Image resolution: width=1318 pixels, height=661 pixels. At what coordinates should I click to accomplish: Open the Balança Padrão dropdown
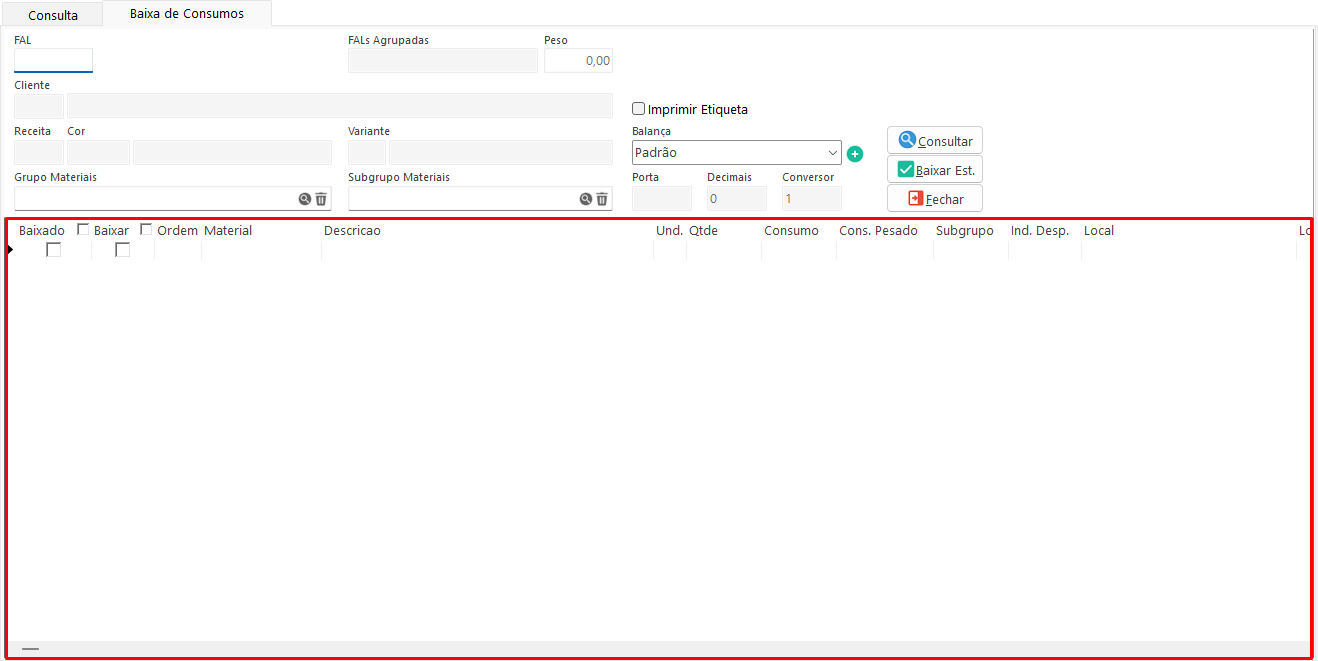(x=737, y=153)
